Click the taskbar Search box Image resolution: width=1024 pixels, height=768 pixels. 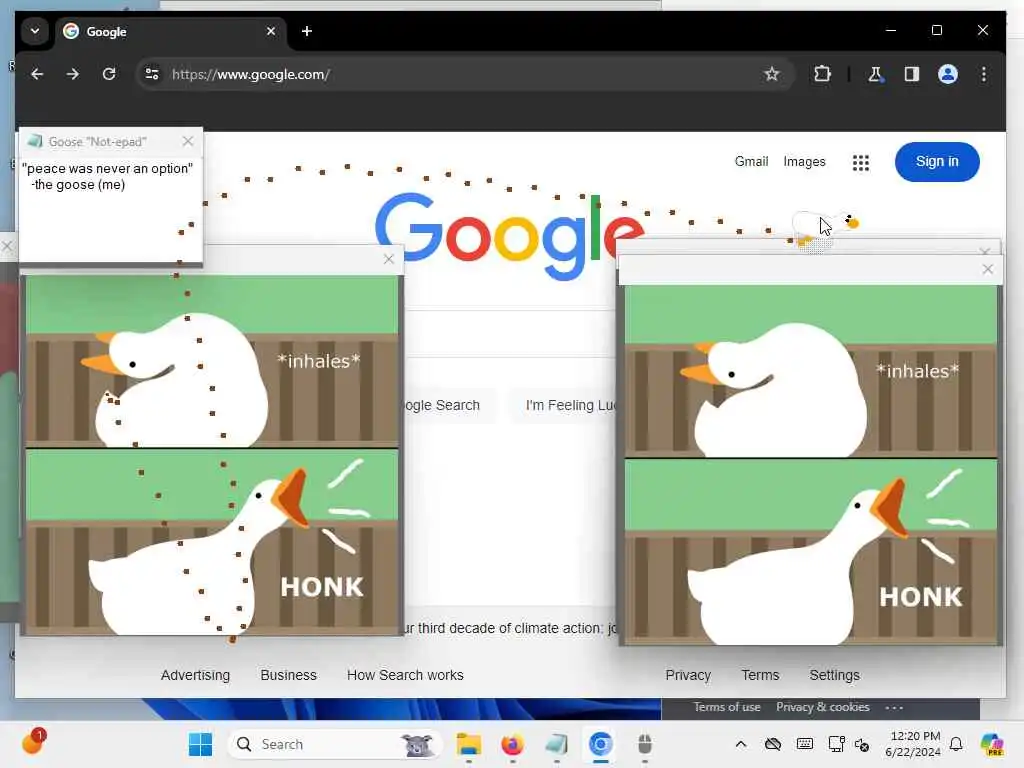(x=333, y=744)
